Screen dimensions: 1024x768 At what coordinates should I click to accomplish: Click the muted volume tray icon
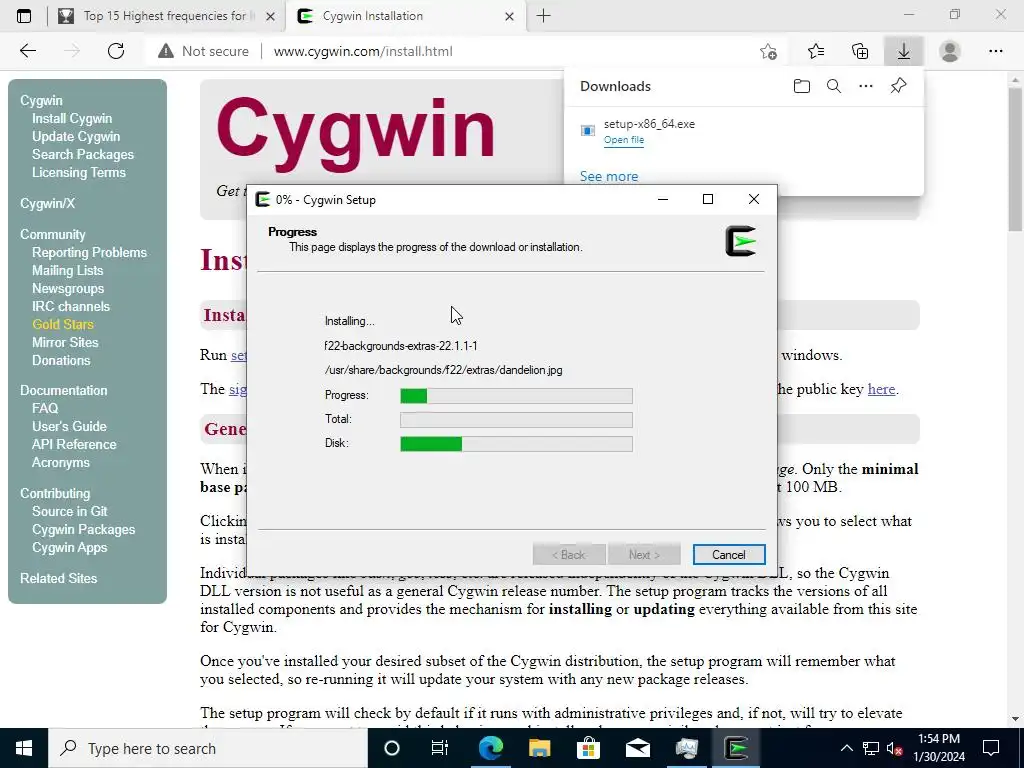[894, 749]
